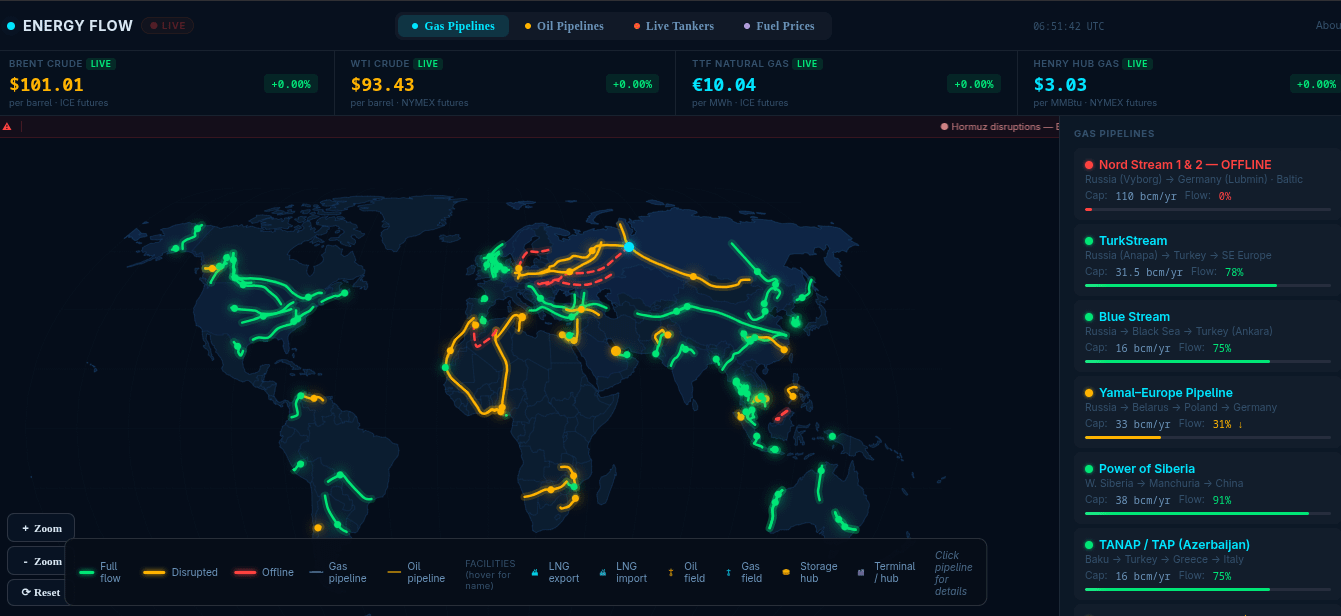Click the Oil field legend icon
Viewport: 1341px width, 616px height.
(670, 572)
